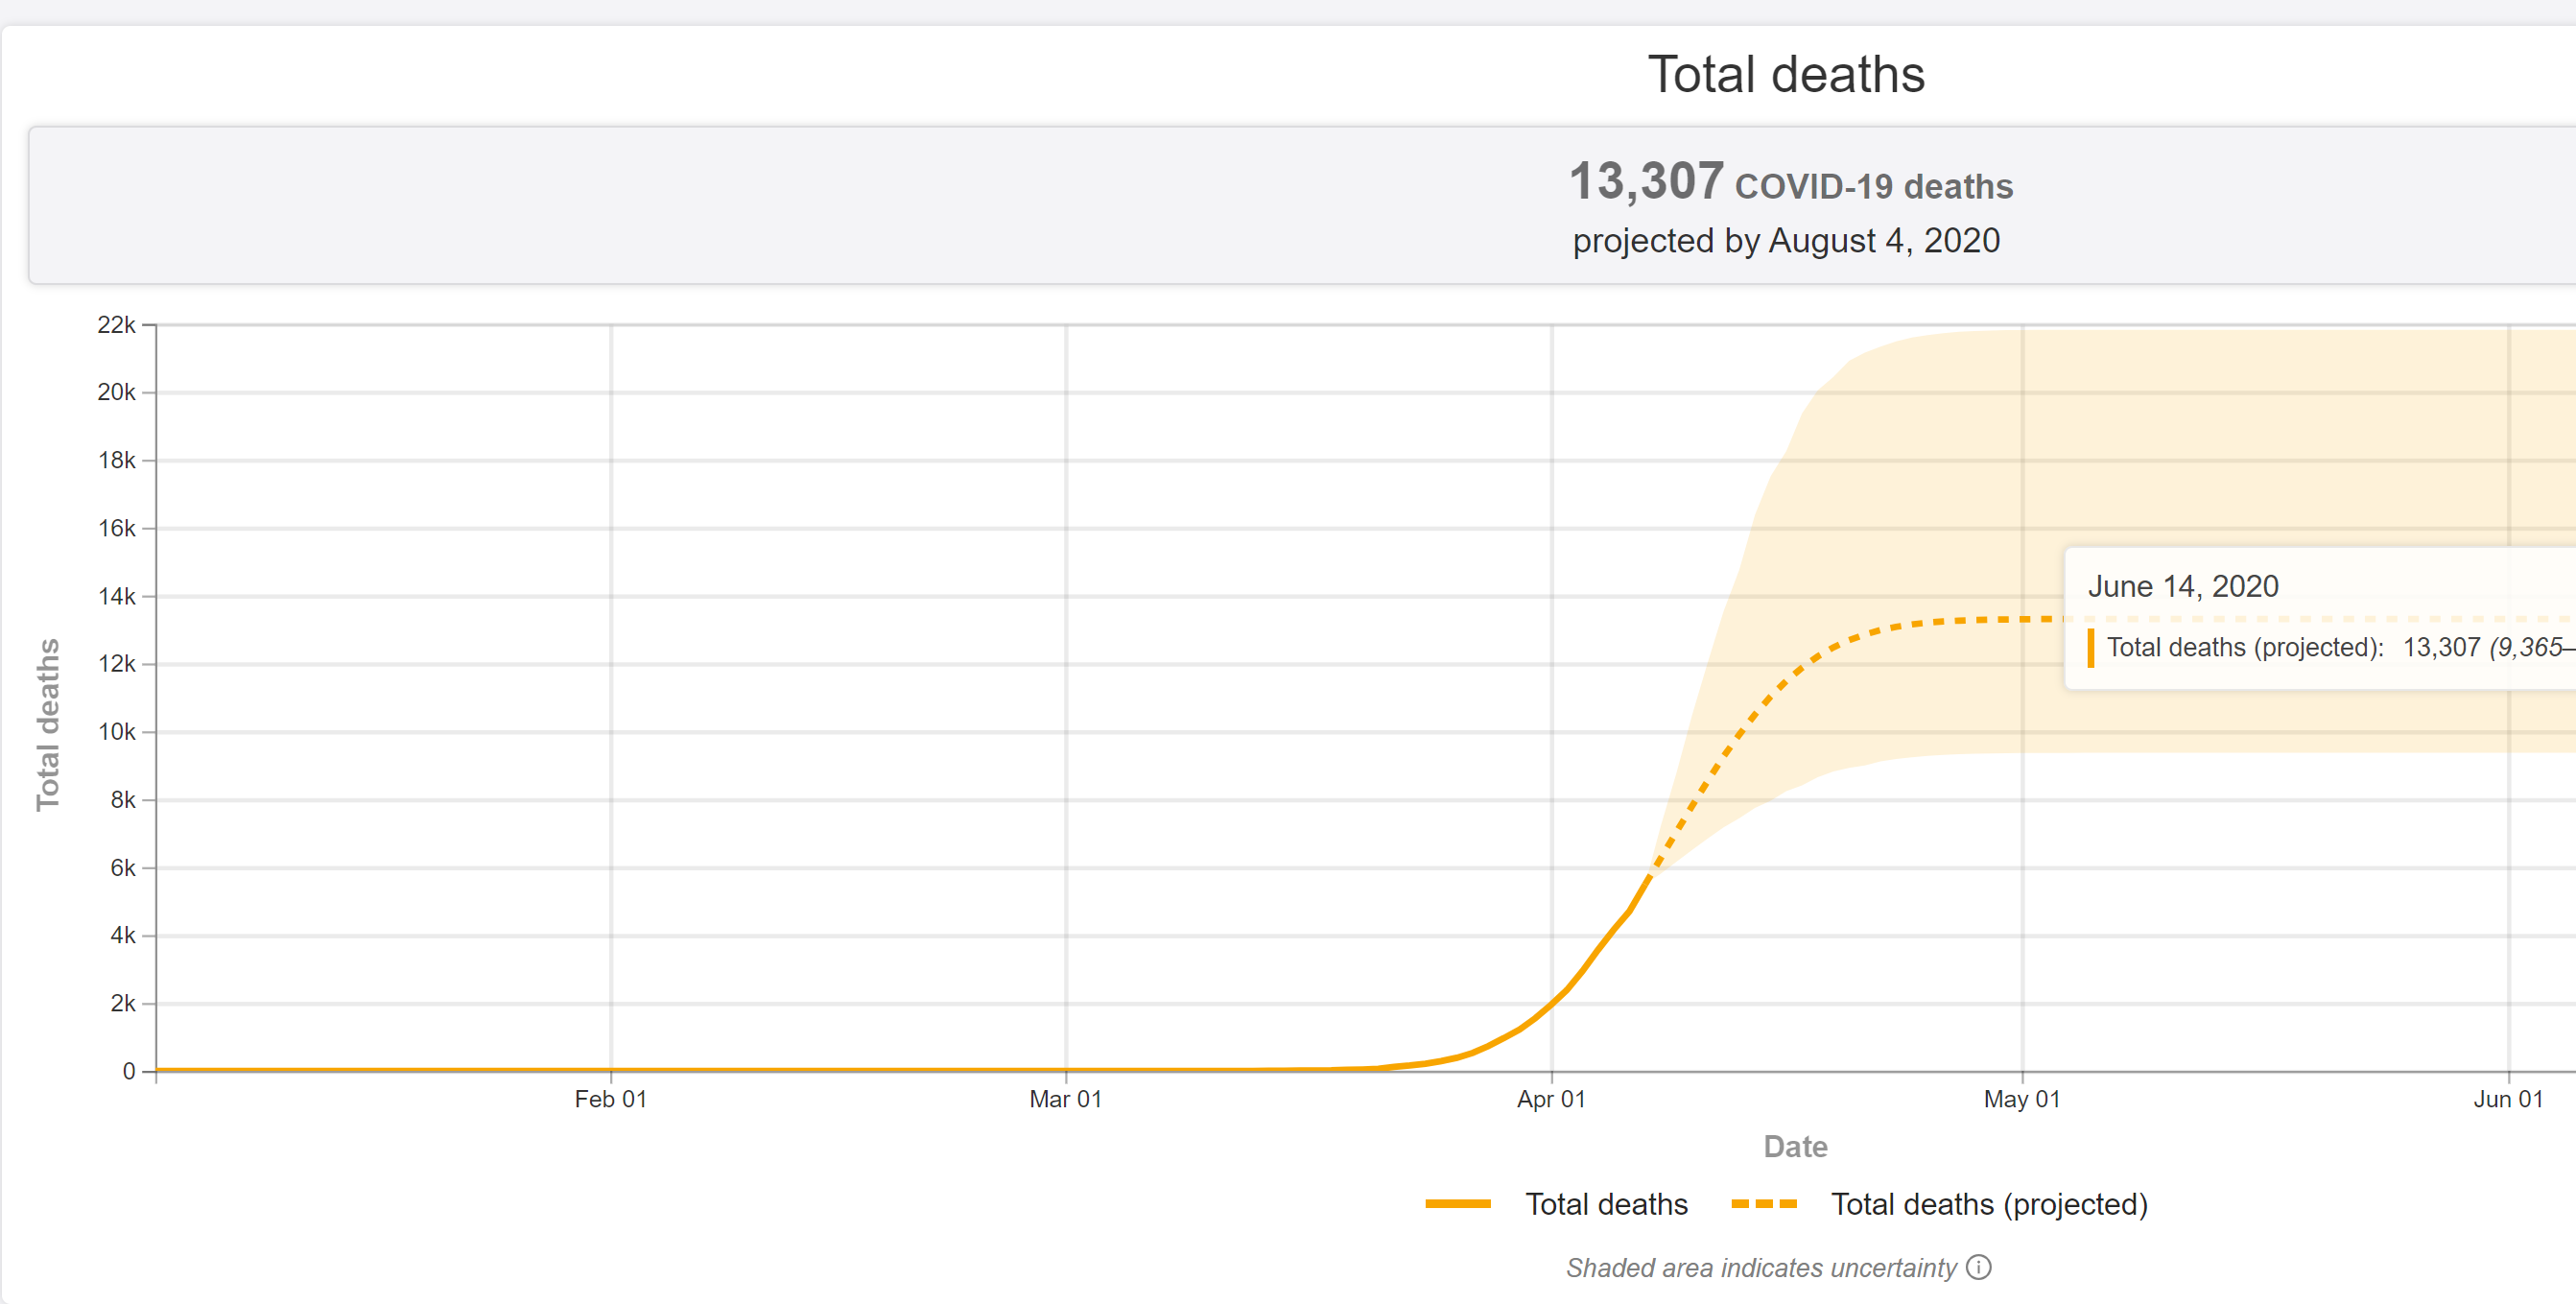Click the solid orange legend line

point(1458,1204)
